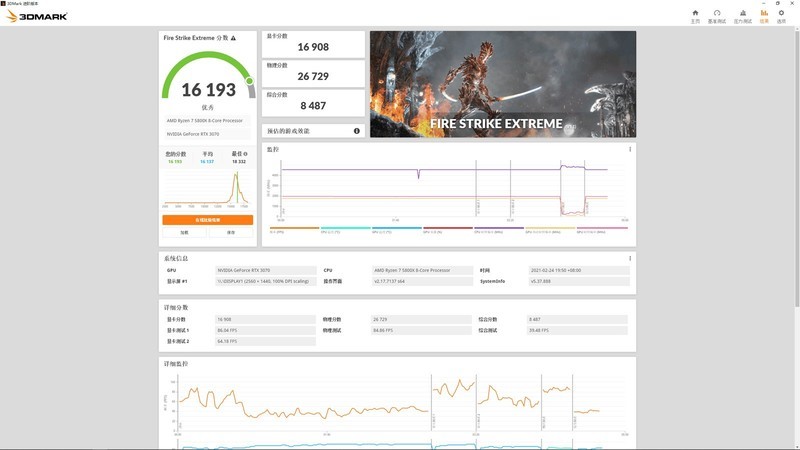Go to the Home (主页) tab
800x450 pixels.
[695, 16]
